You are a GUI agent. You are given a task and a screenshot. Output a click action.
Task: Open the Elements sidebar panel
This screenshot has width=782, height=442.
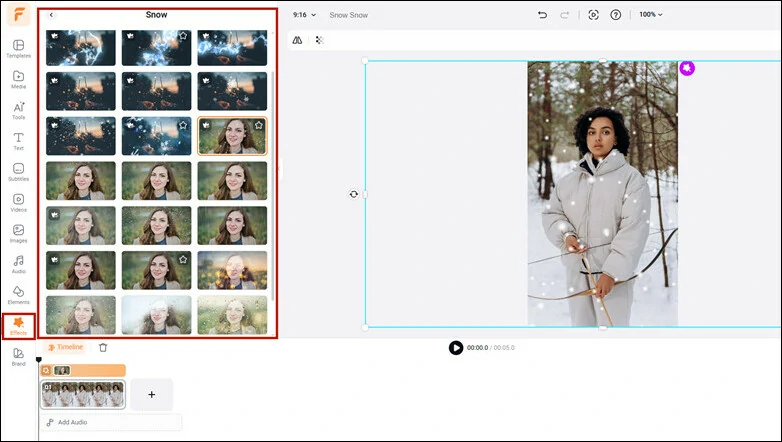pos(18,295)
